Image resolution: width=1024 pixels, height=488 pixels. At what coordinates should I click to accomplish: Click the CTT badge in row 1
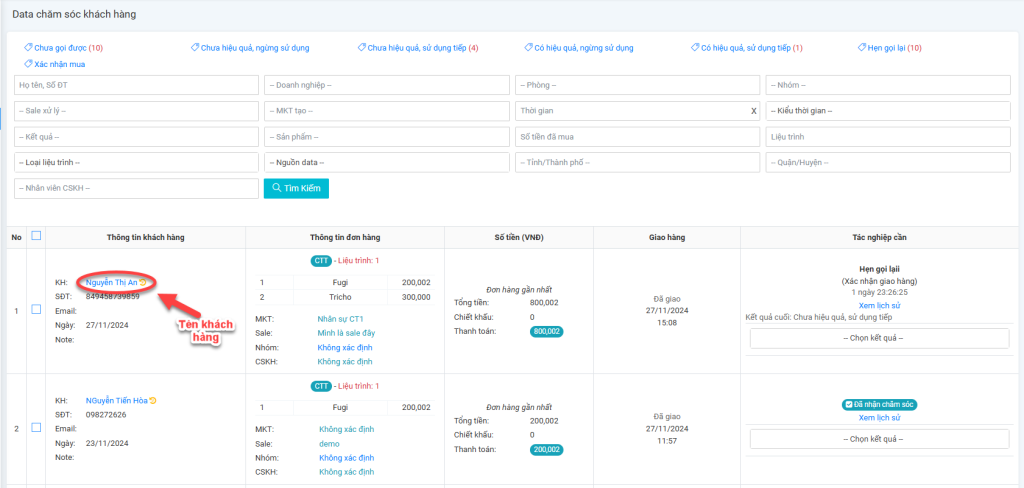pos(321,261)
